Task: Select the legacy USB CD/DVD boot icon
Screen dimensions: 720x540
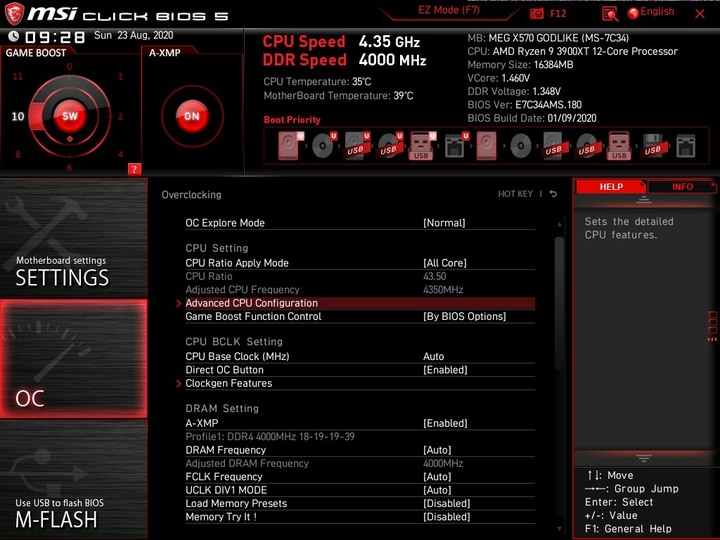Action: (x=586, y=146)
